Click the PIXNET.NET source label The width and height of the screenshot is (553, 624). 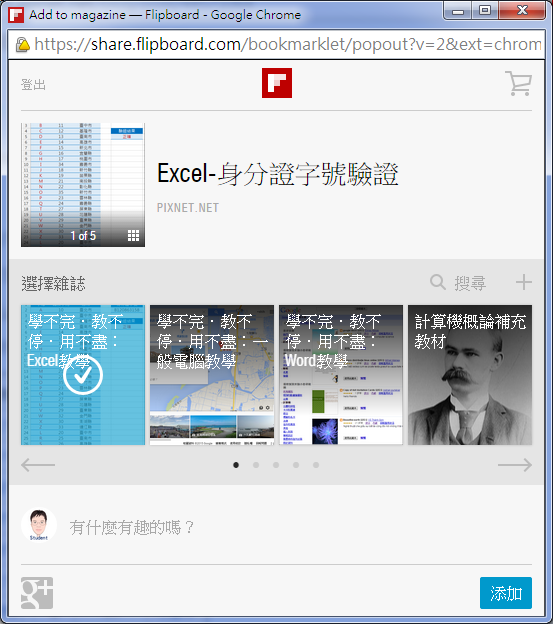[188, 208]
